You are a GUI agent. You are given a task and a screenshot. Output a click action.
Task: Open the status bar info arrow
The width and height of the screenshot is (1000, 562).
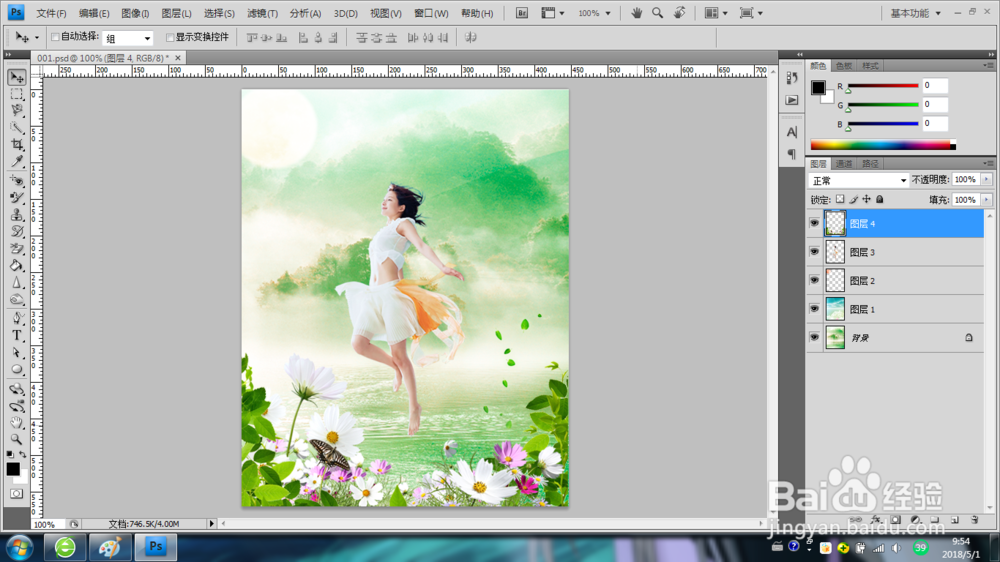point(212,524)
